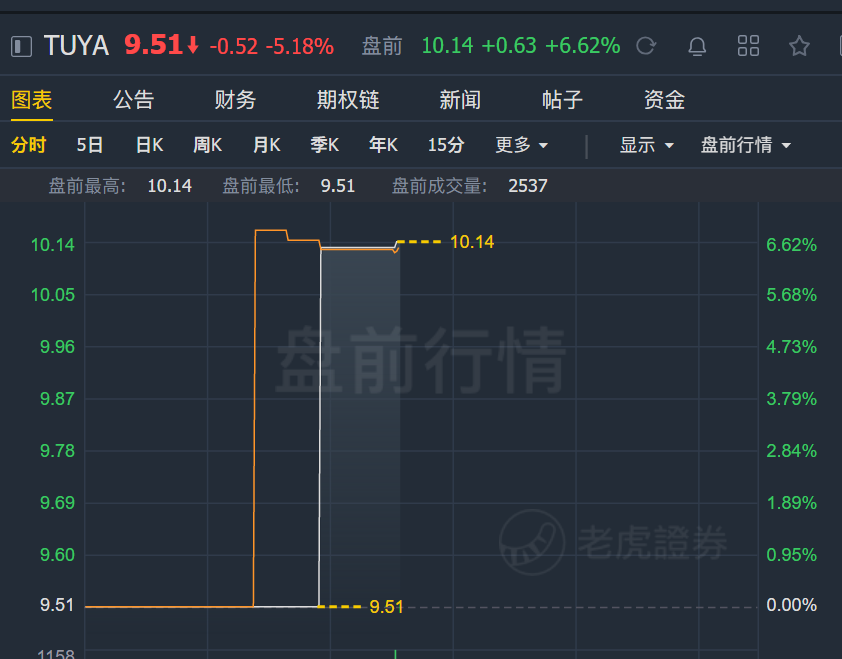Click the 盘前最低 value 9.51

coord(338,186)
